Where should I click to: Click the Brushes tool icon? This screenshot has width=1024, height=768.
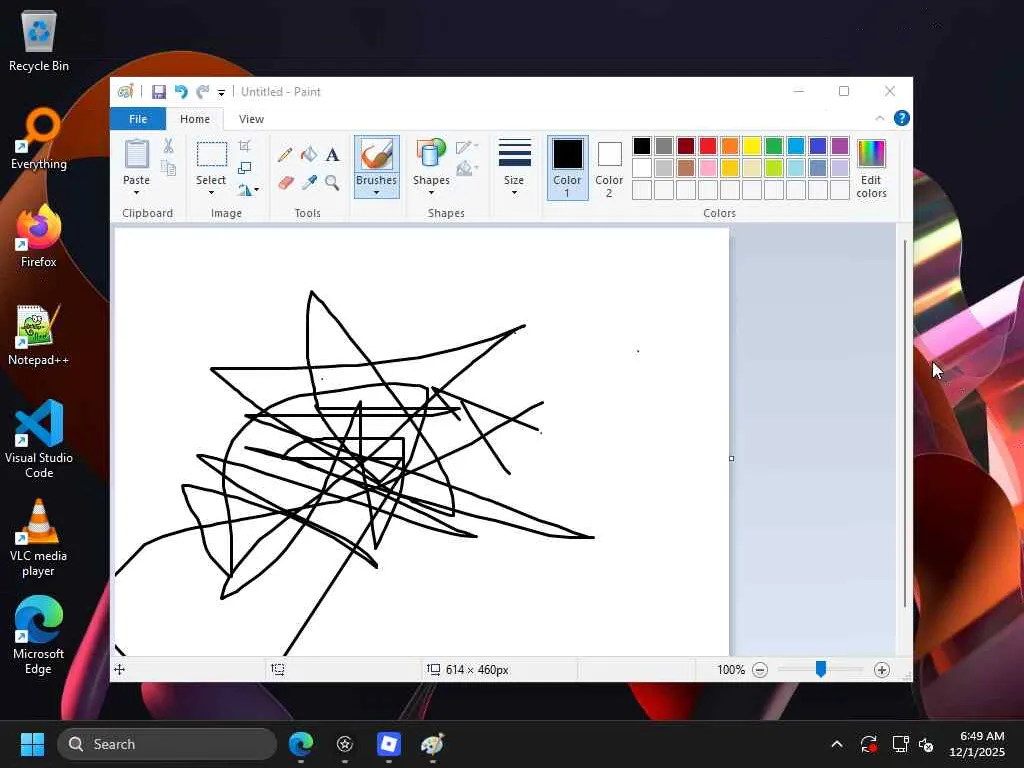click(x=377, y=155)
